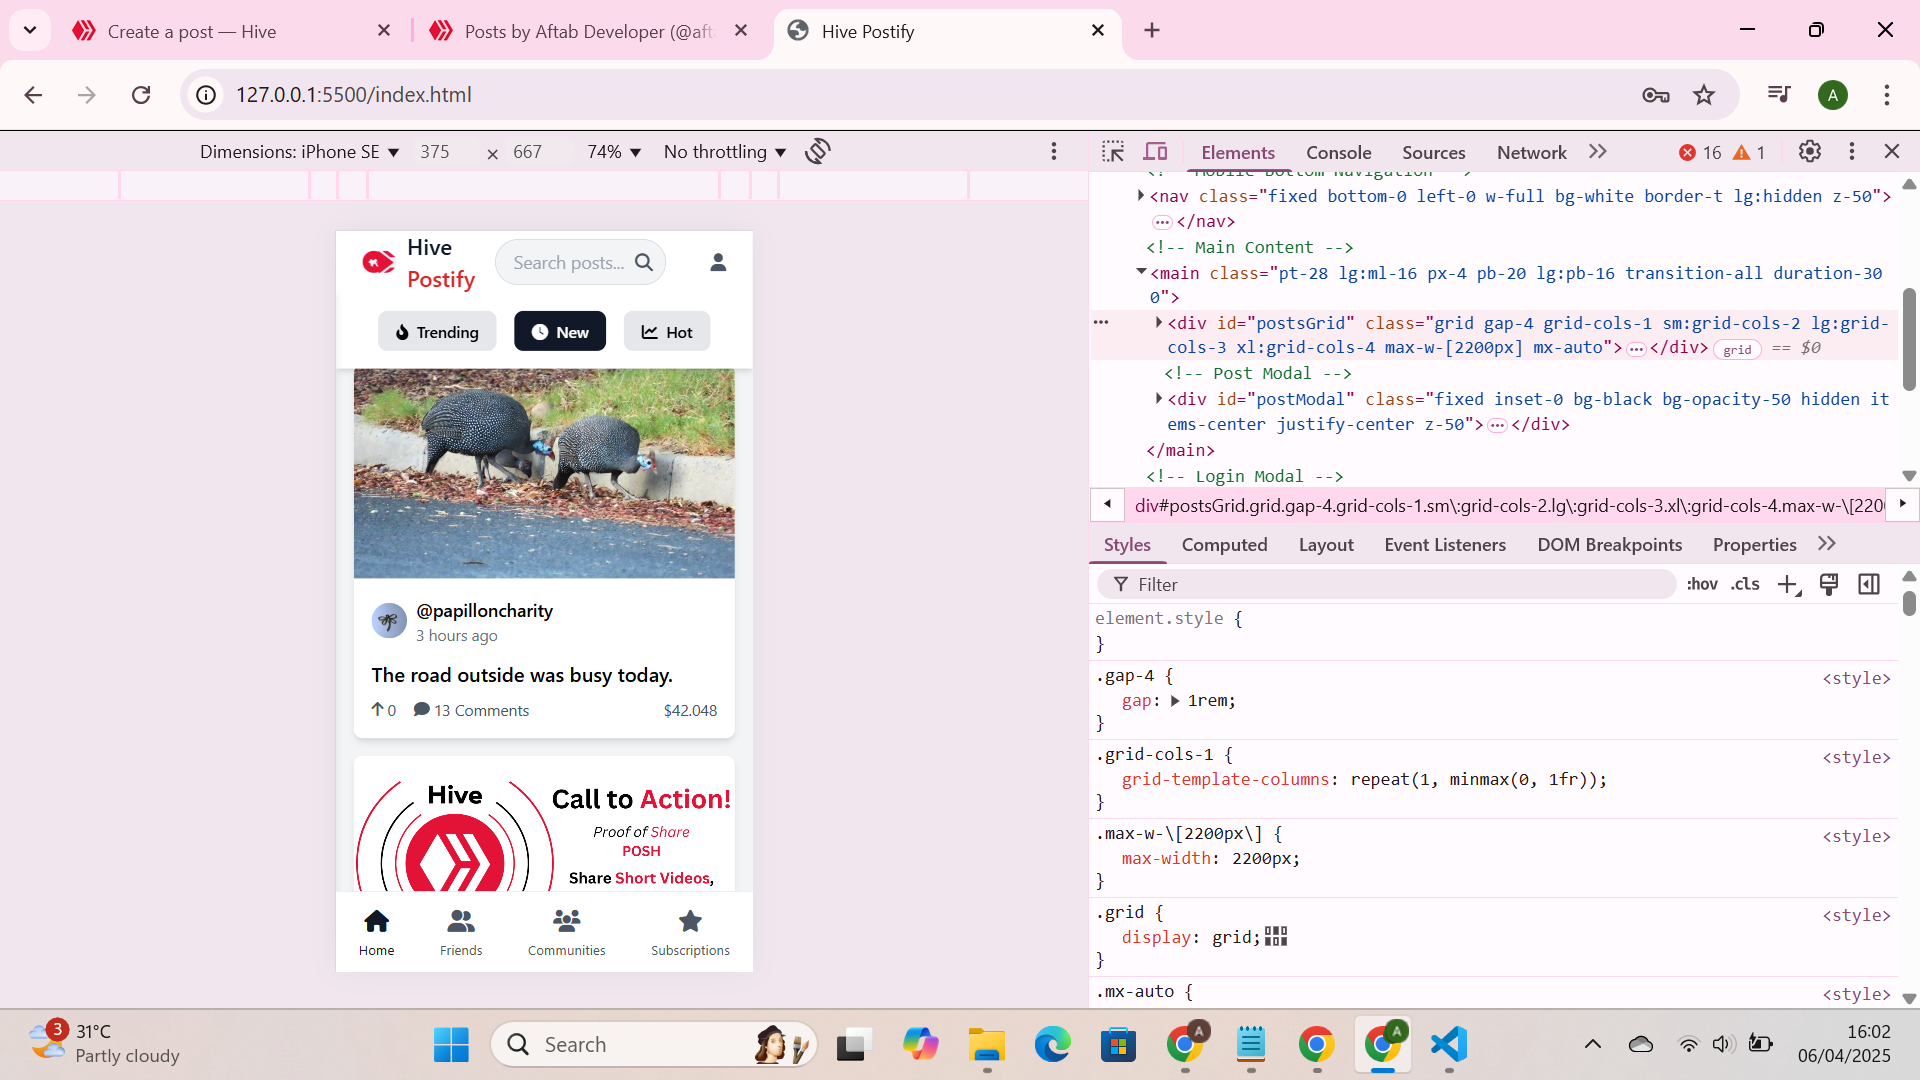Show more styles pane tabs

[x=1827, y=544]
